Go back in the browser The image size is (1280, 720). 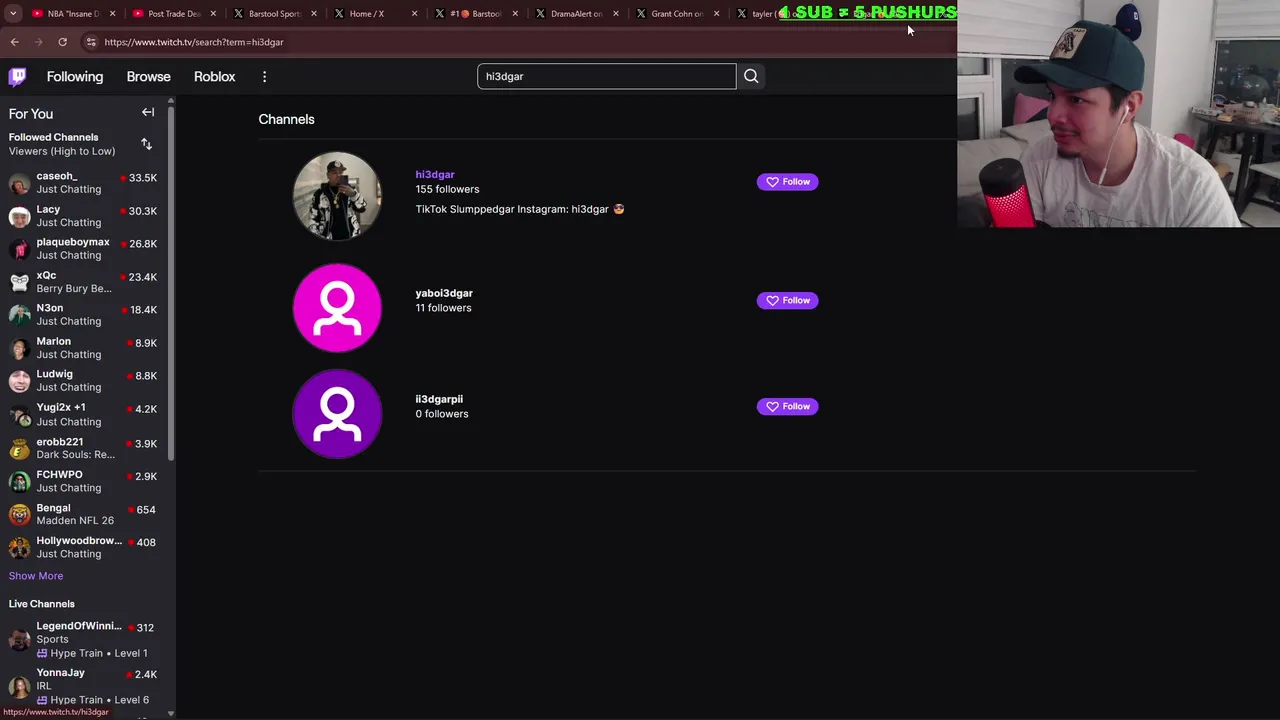click(14, 42)
